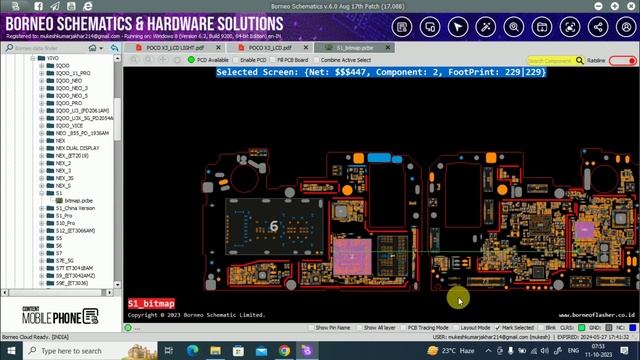640x360 pixels.
Task: Enable PCB Tracing Mode checkbox
Action: 403,328
